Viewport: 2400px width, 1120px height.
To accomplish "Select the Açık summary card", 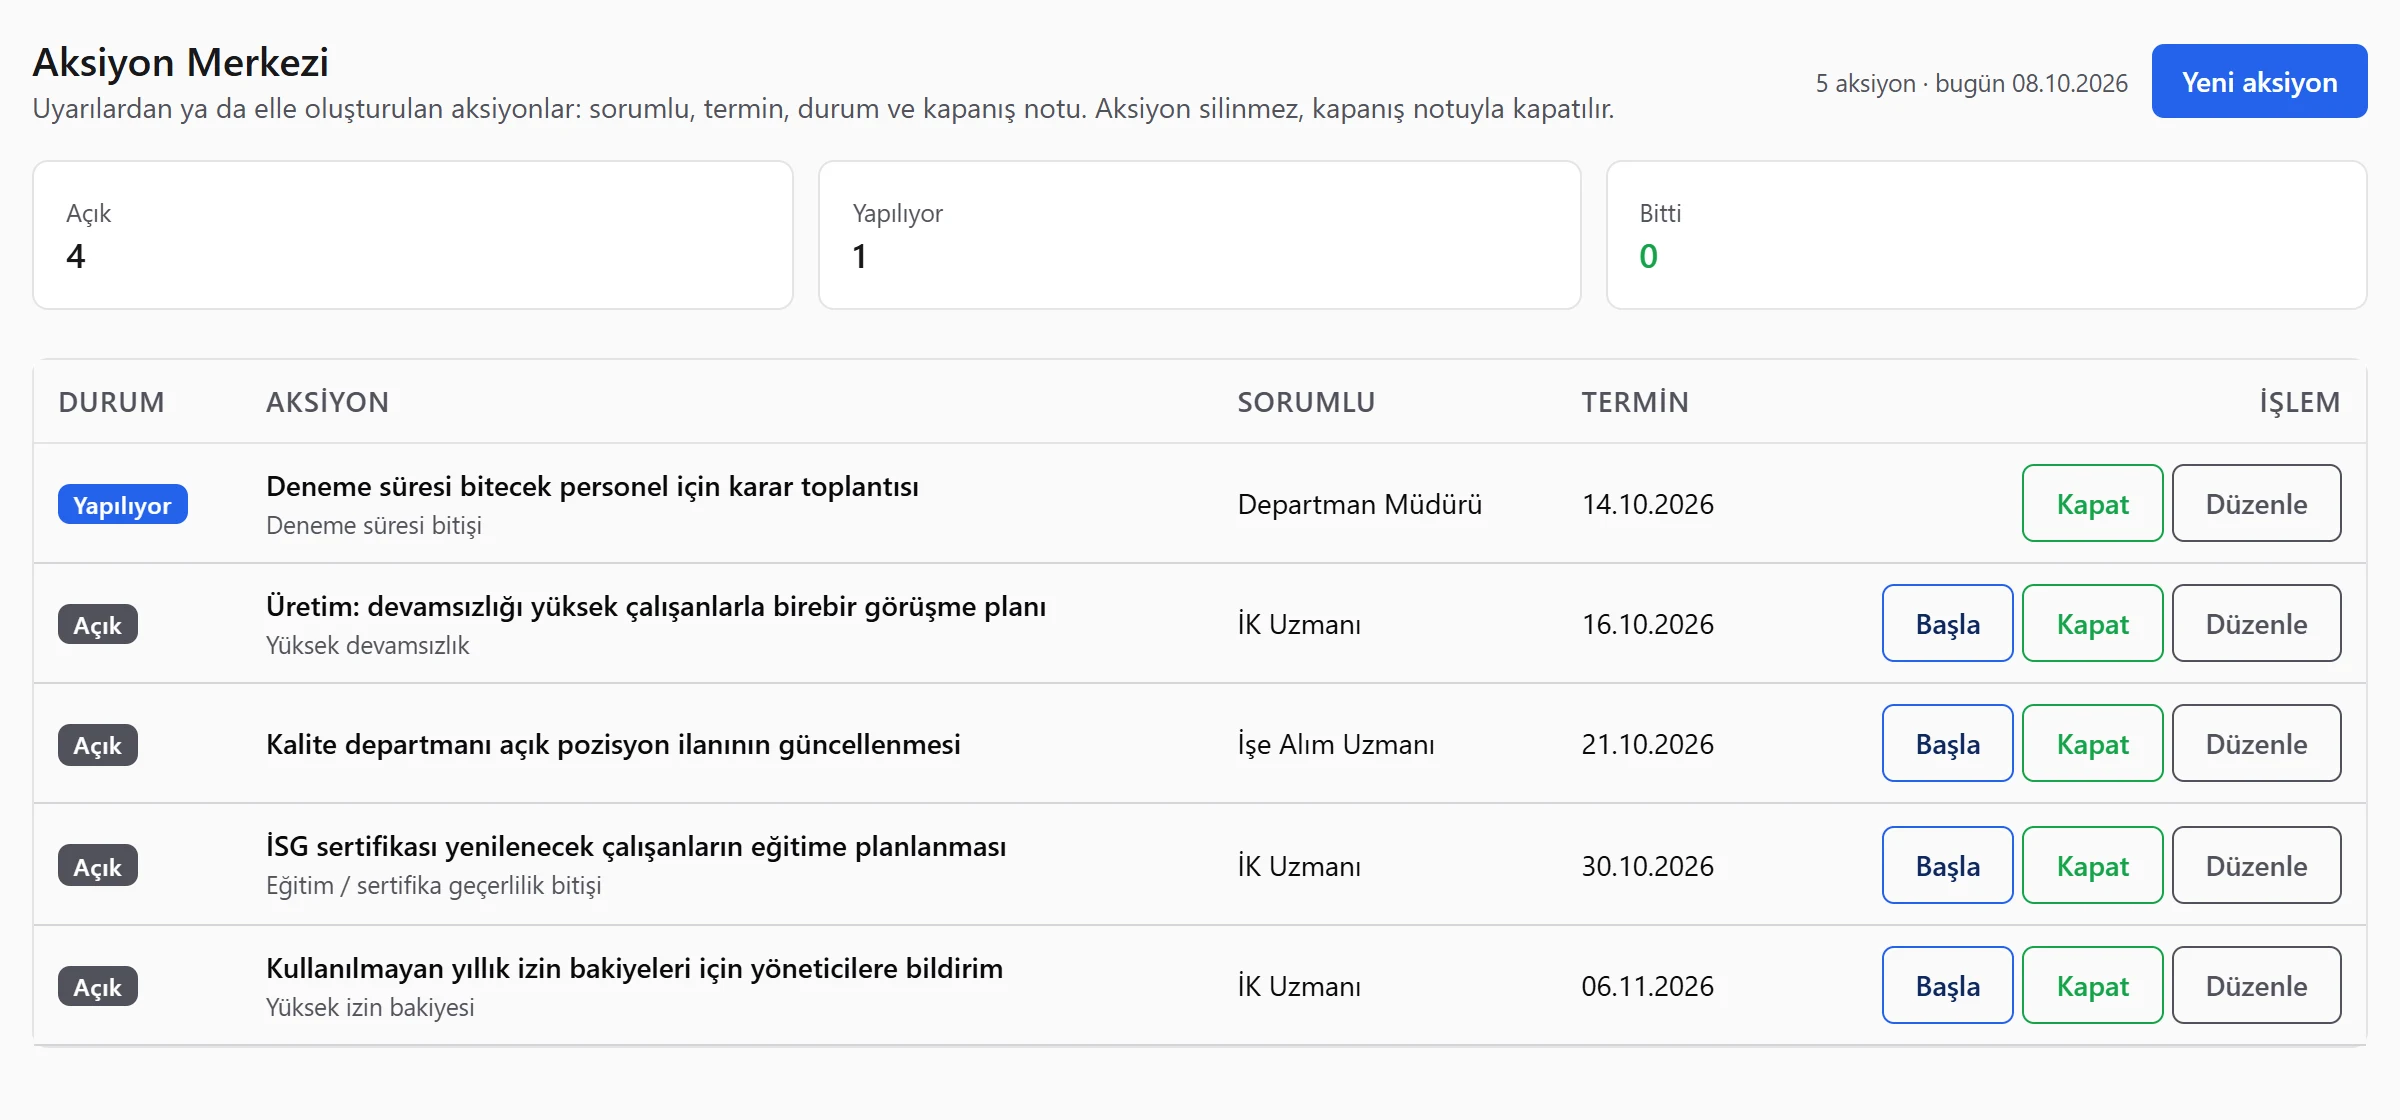I will pyautogui.click(x=413, y=235).
